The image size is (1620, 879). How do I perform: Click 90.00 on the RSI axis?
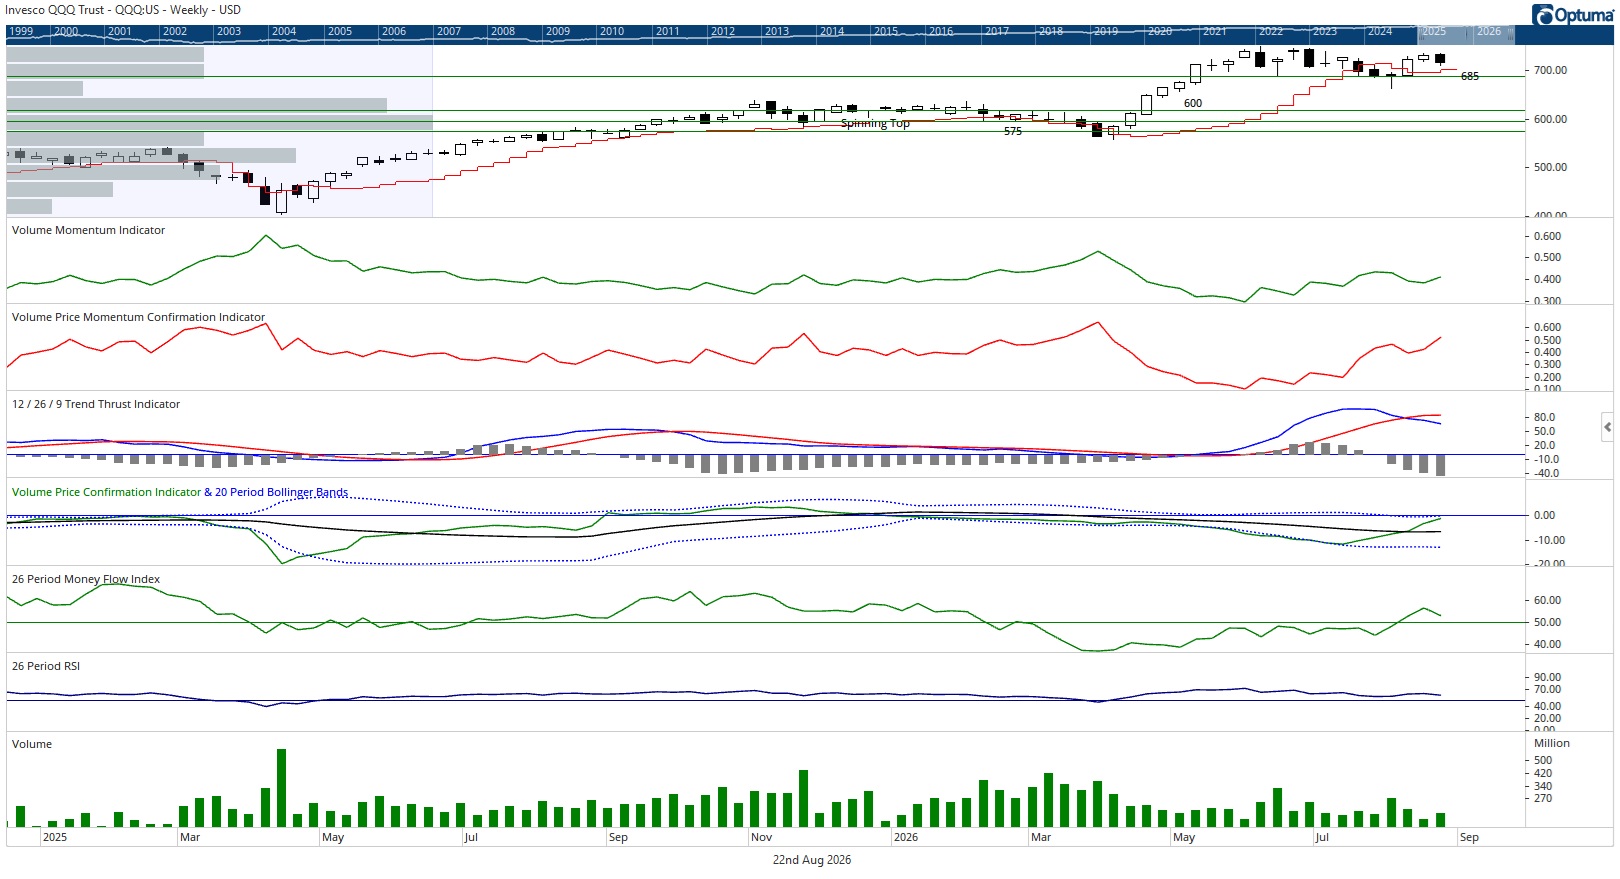tap(1548, 677)
